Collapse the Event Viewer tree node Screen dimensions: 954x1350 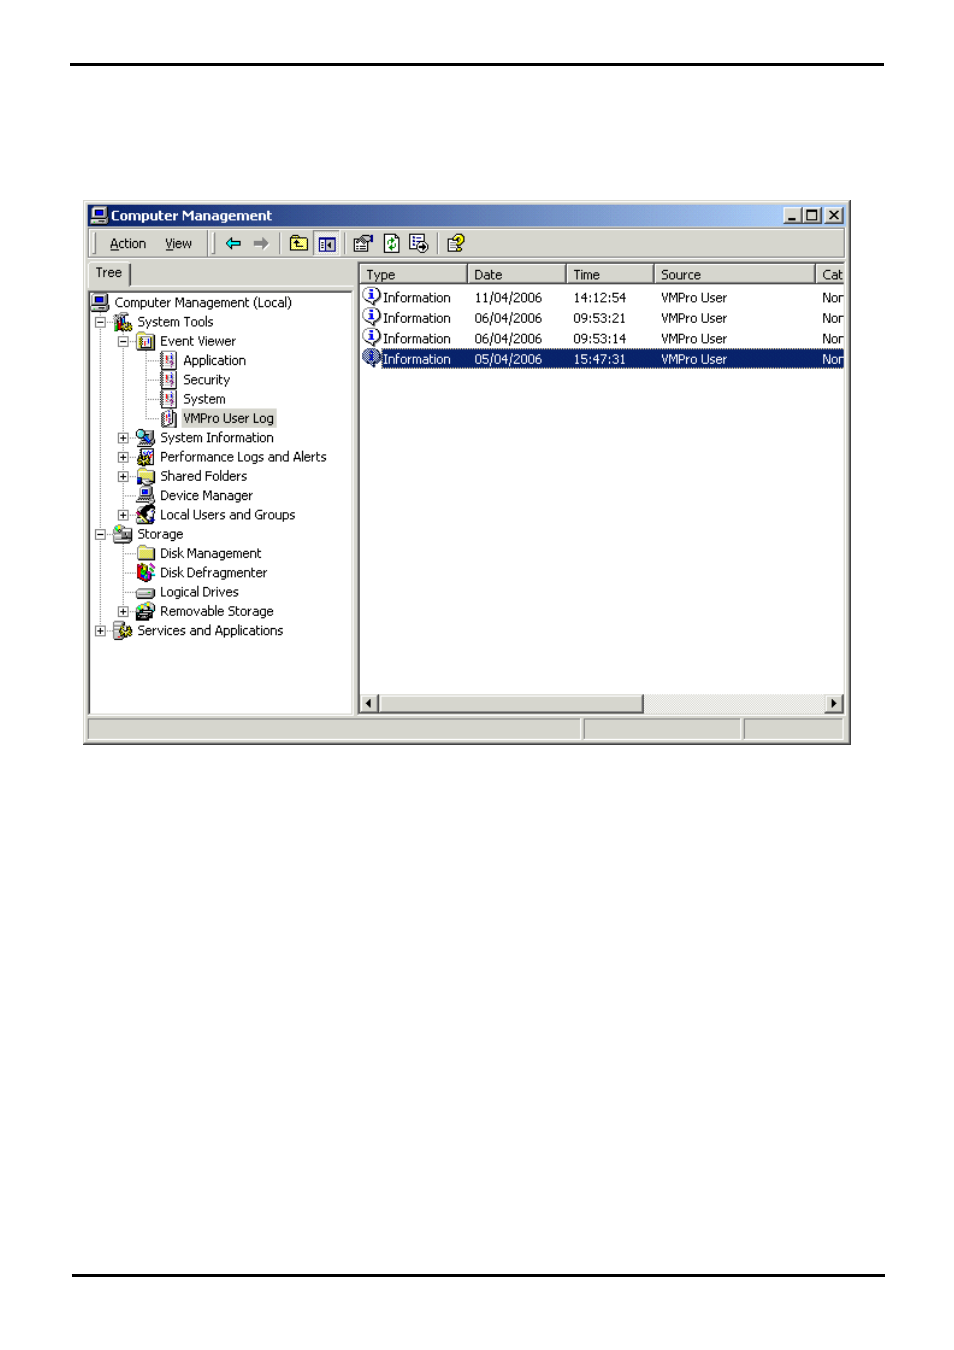pyautogui.click(x=123, y=341)
